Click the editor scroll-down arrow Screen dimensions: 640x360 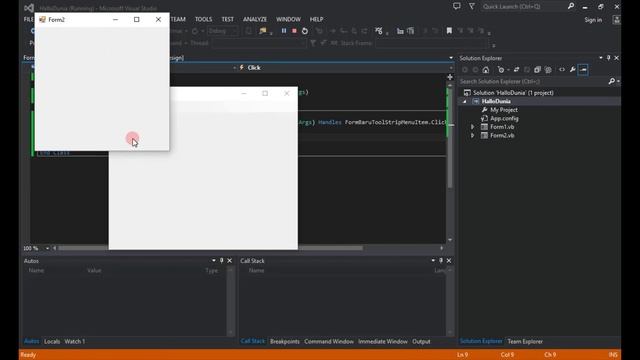point(450,240)
